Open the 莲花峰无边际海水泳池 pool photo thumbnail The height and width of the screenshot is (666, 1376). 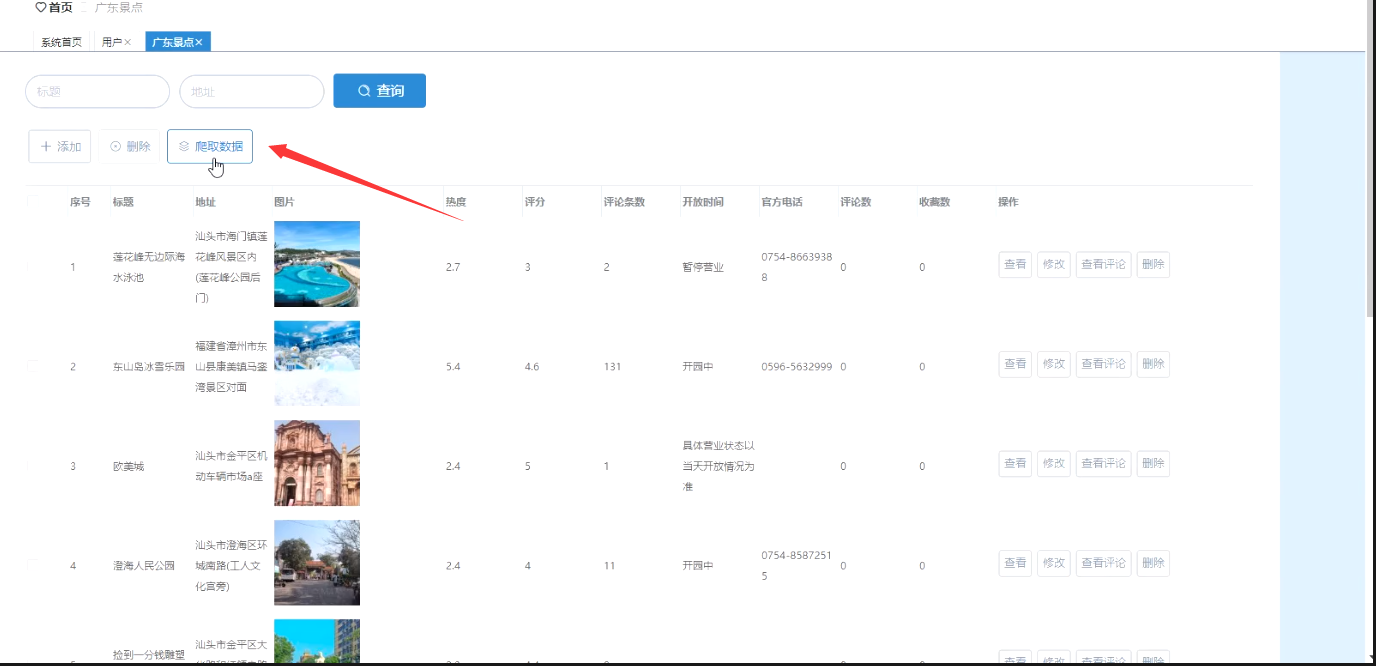point(317,264)
